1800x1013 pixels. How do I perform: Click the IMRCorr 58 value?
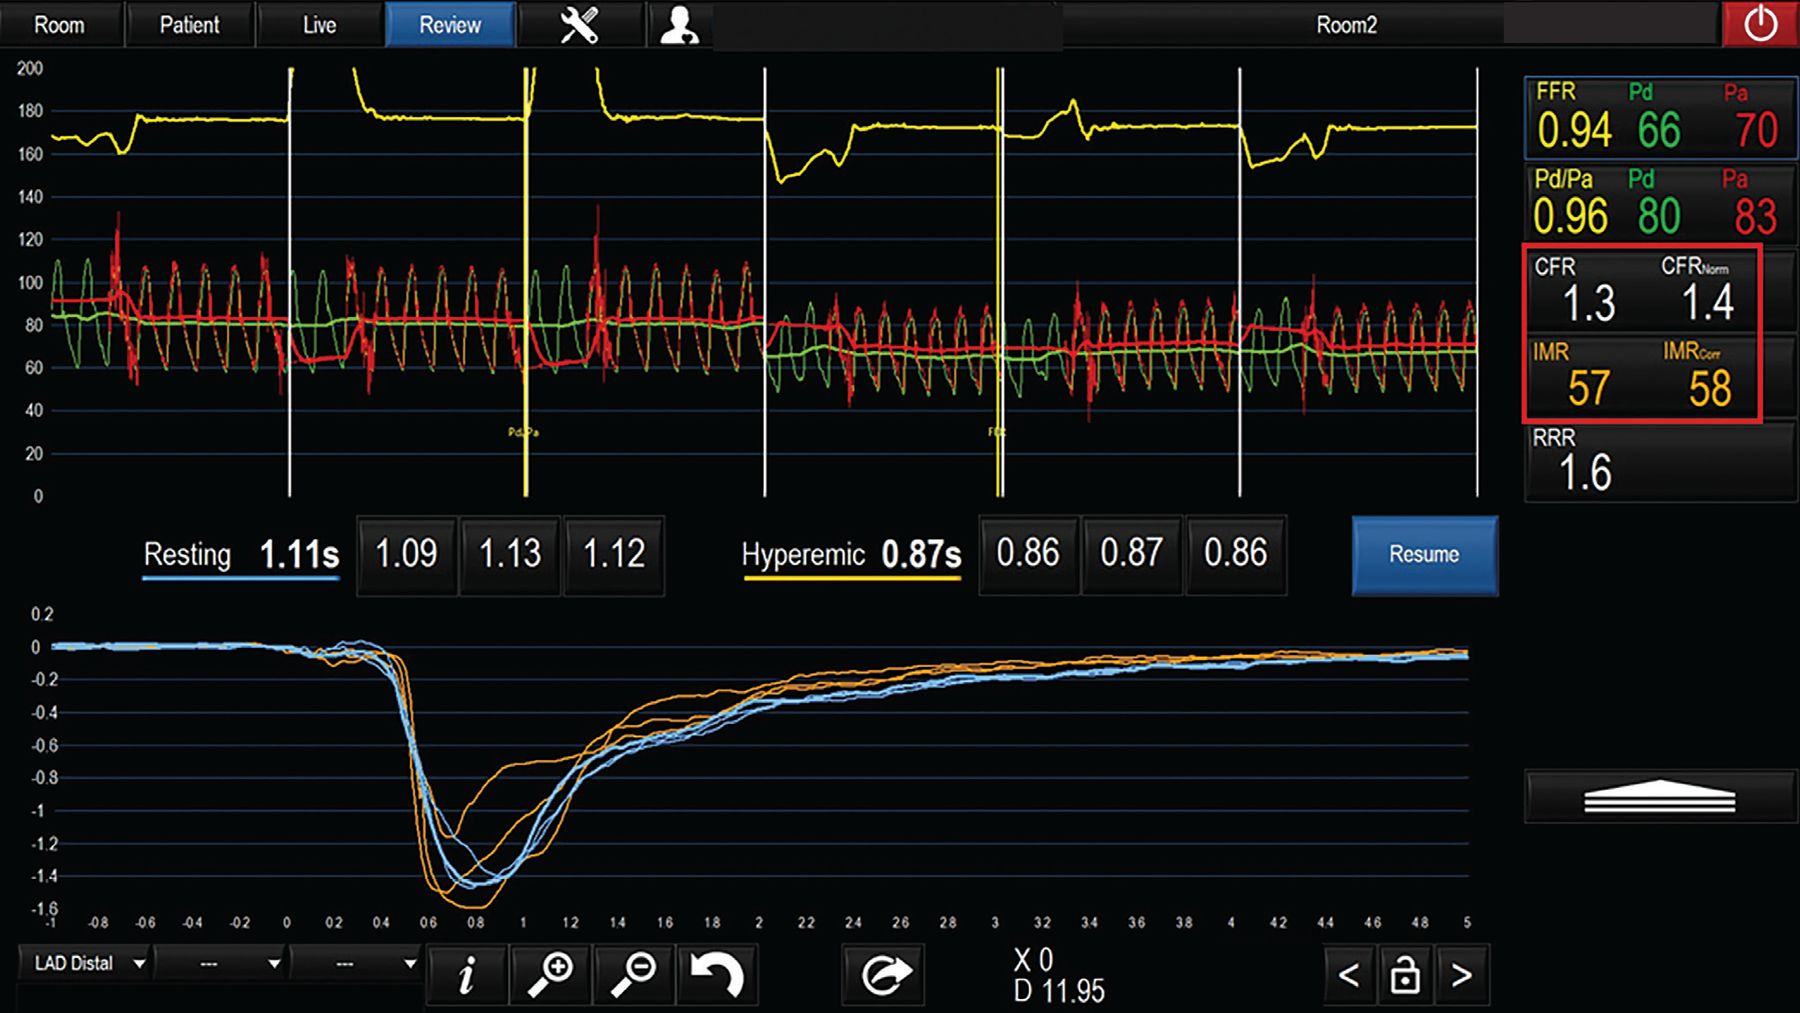pyautogui.click(x=1710, y=389)
